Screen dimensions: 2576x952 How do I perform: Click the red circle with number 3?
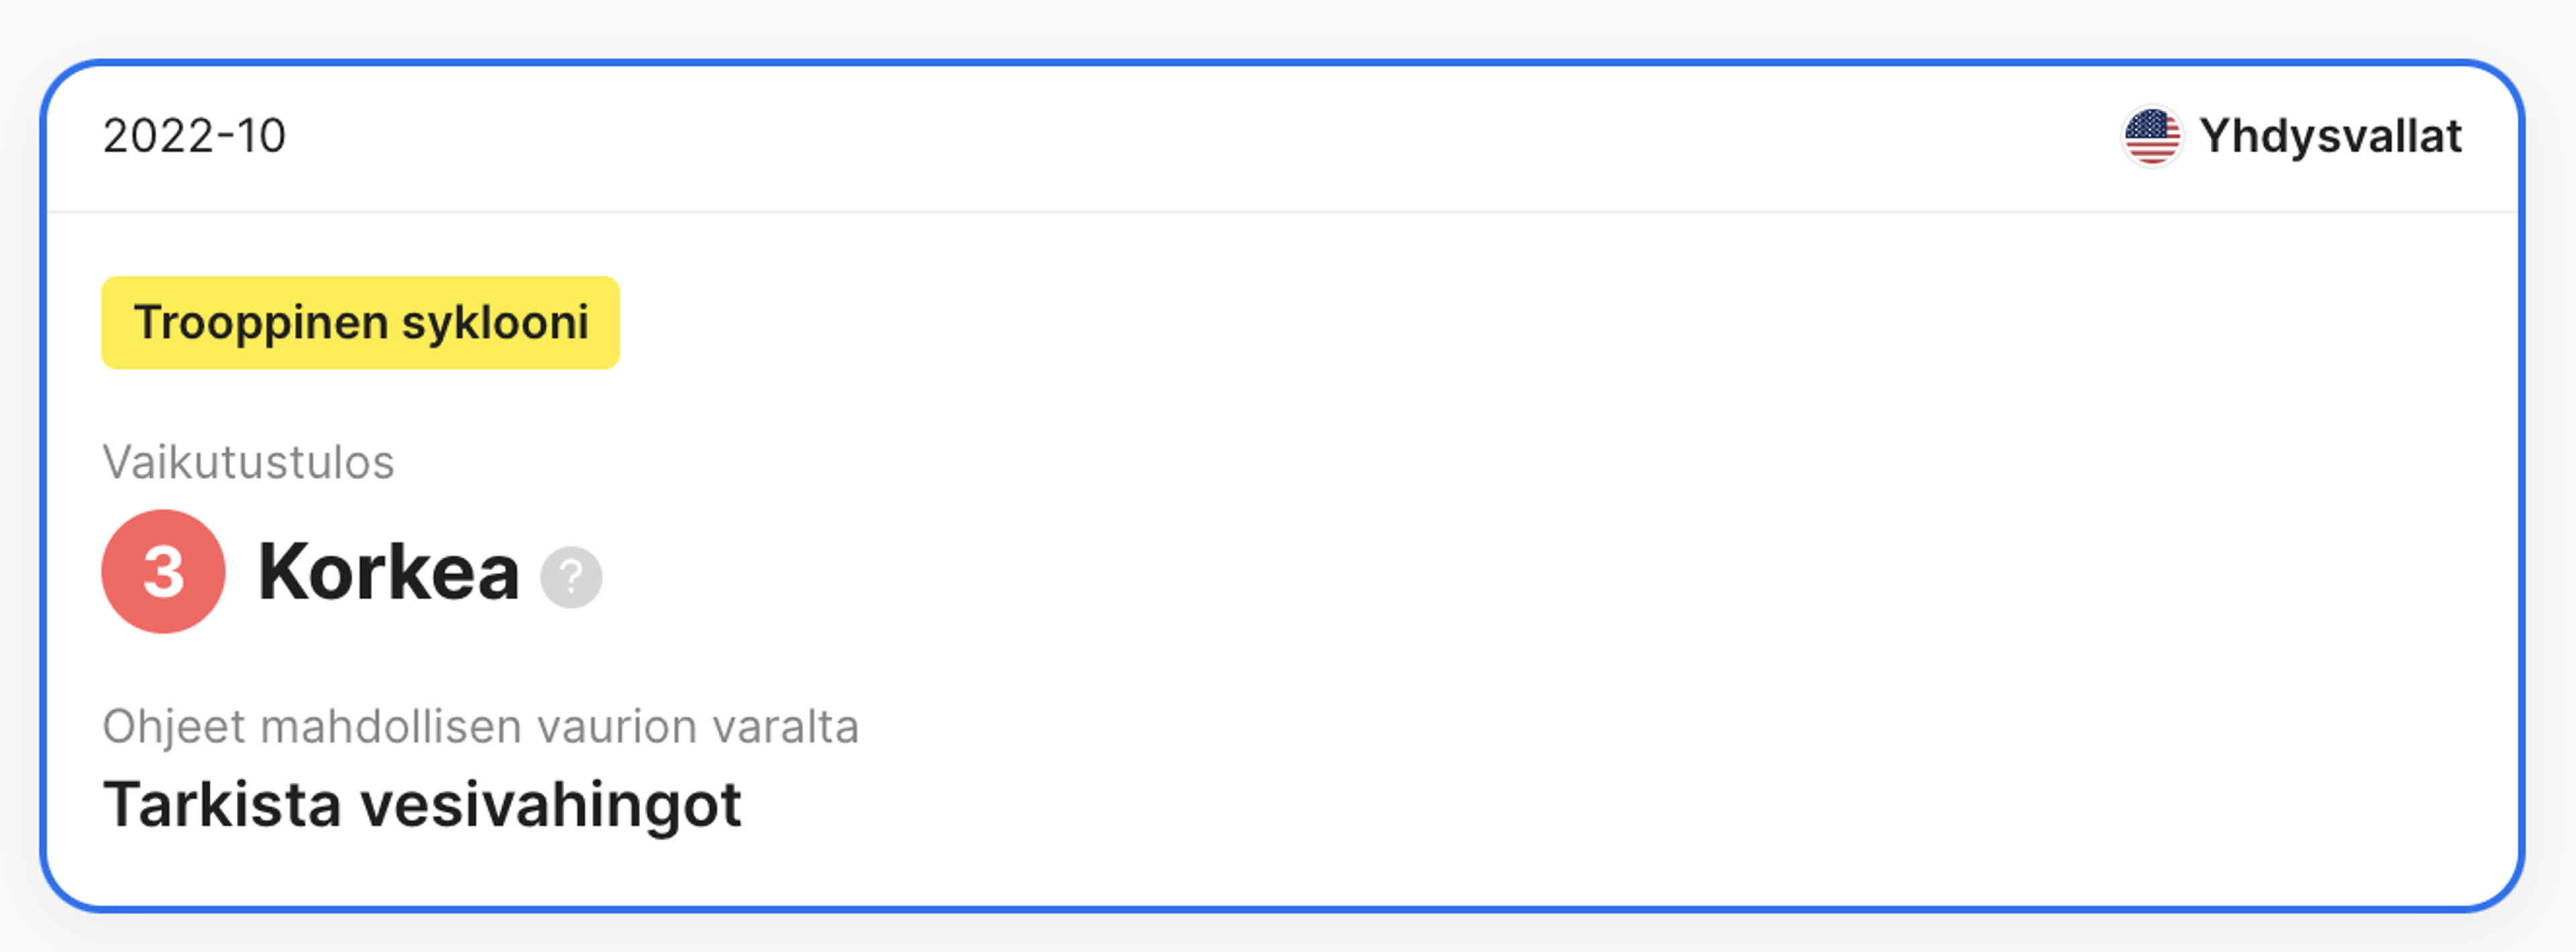click(x=163, y=571)
